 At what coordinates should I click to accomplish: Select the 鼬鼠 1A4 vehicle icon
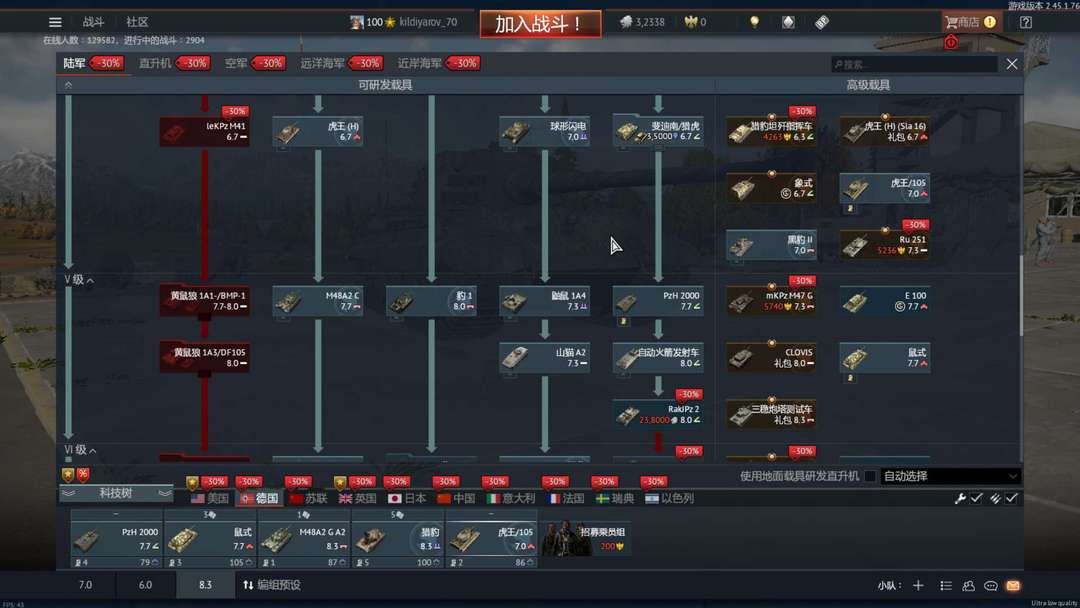coord(544,301)
